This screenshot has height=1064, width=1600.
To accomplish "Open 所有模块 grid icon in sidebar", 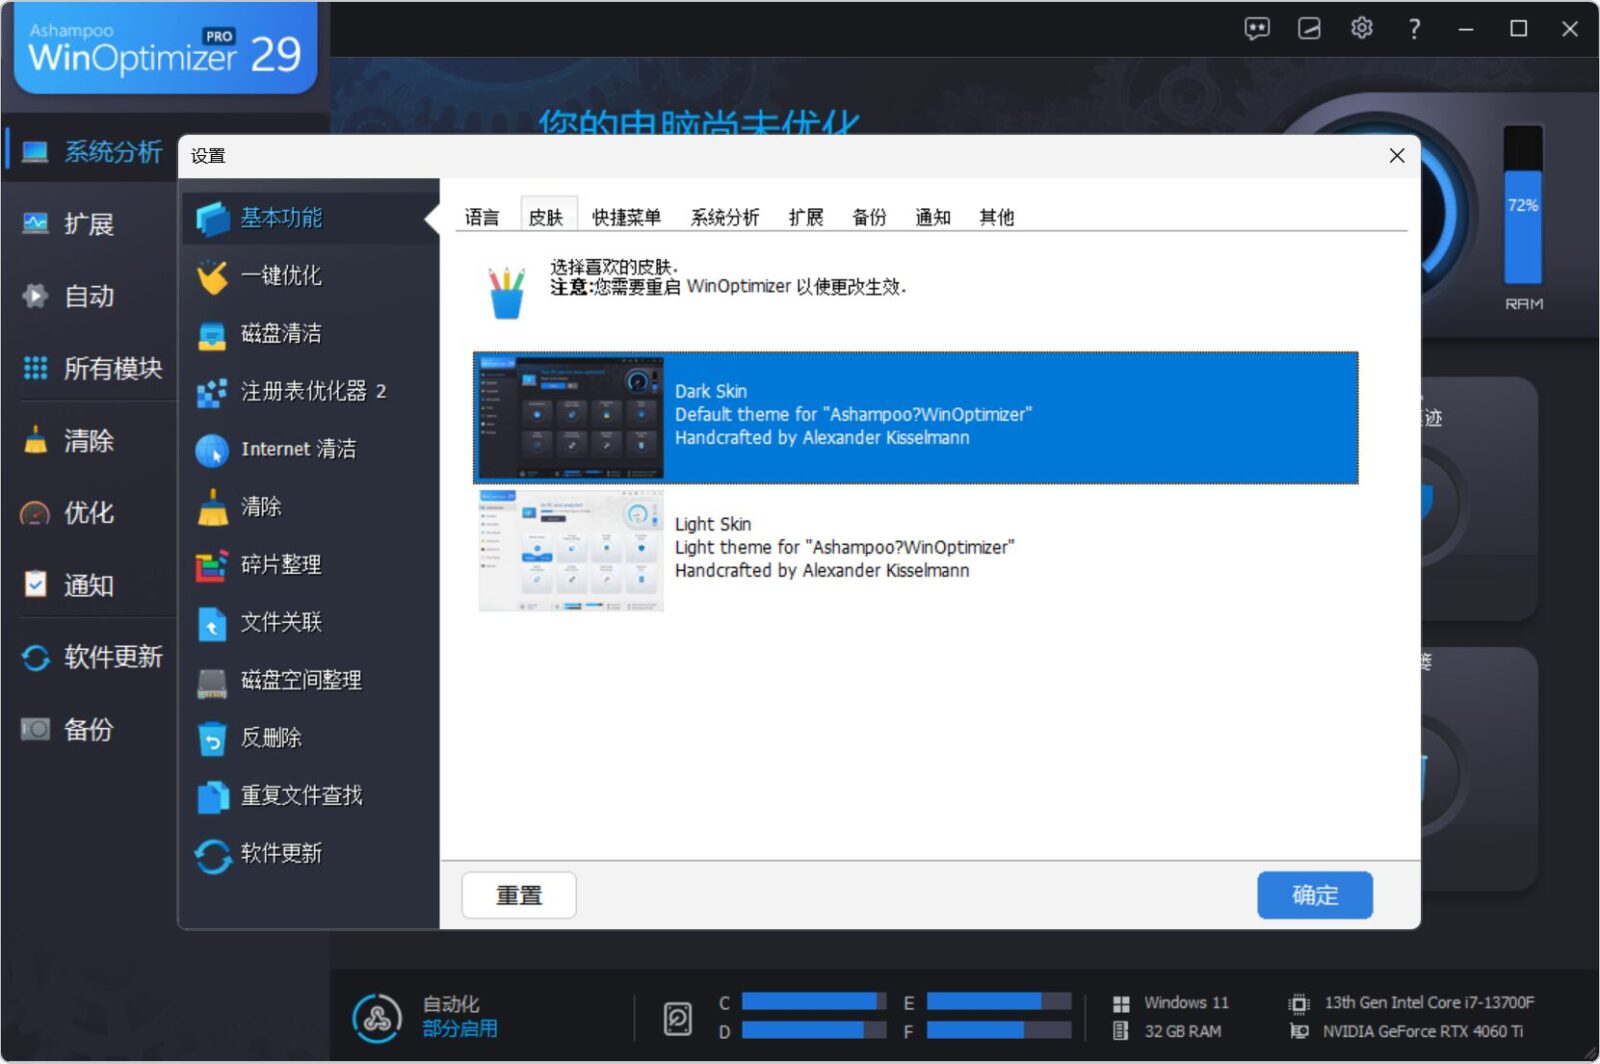I will [35, 368].
